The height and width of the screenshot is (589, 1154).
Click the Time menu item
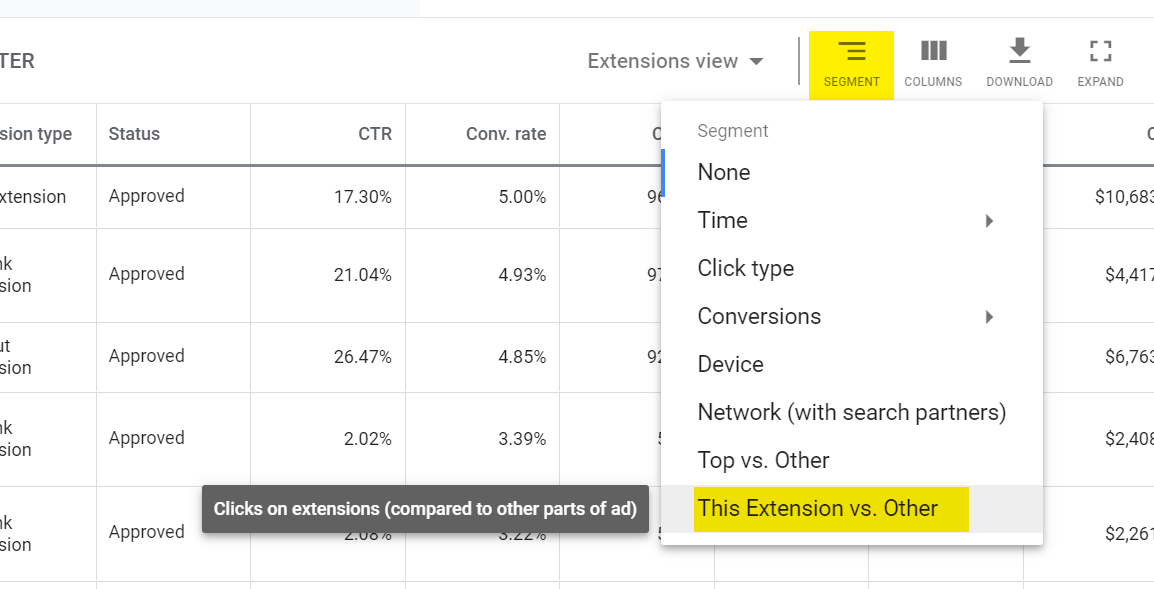tap(722, 220)
